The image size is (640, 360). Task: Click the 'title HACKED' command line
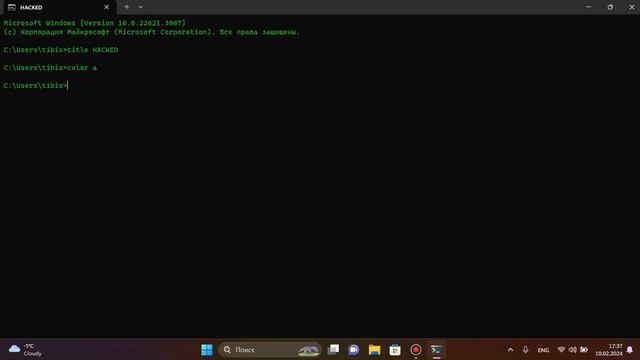click(61, 50)
